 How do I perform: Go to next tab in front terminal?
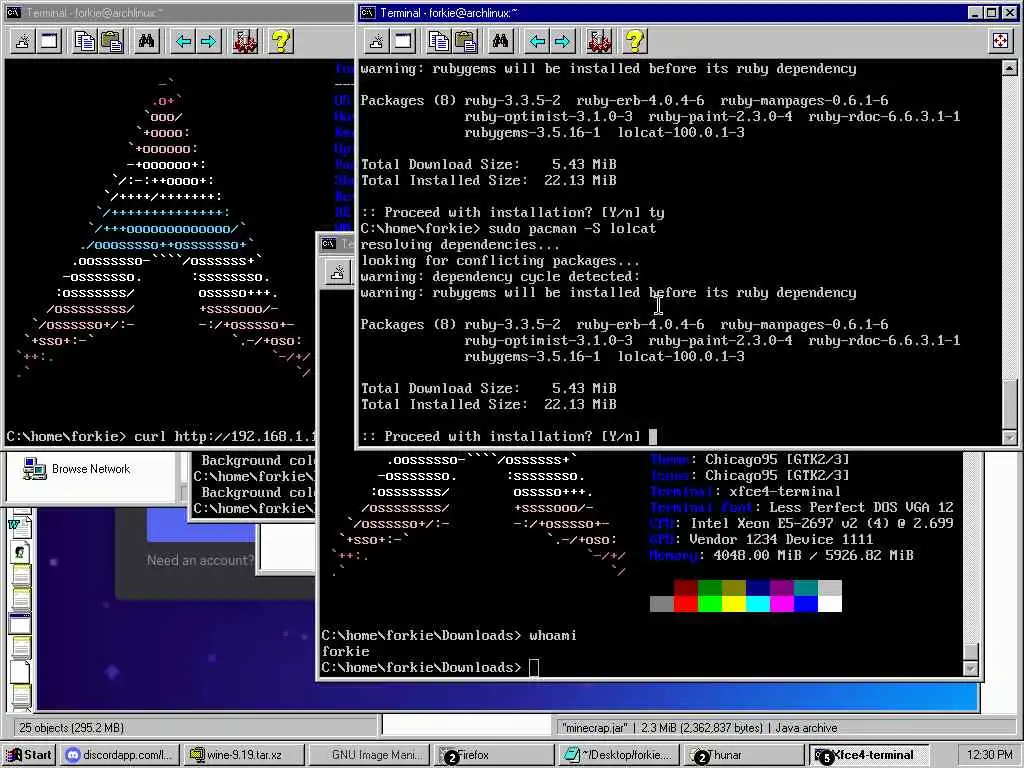[x=562, y=42]
